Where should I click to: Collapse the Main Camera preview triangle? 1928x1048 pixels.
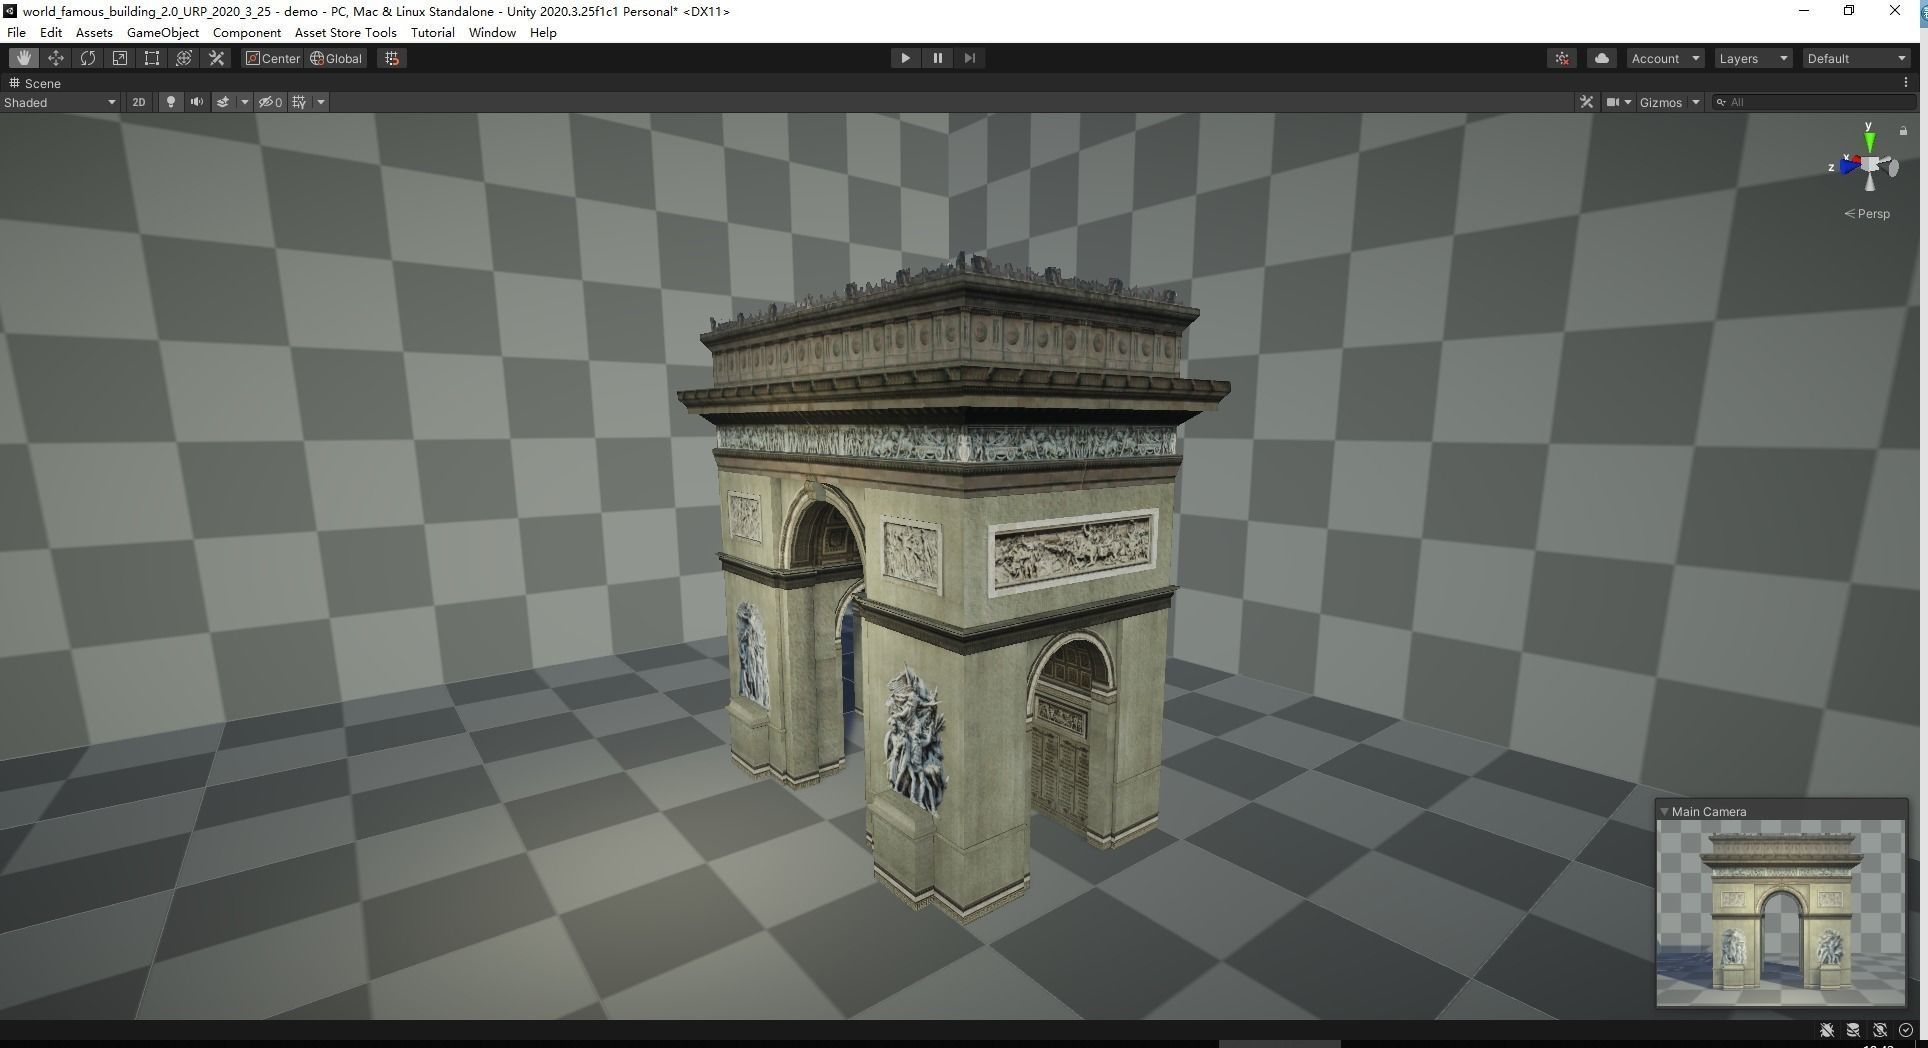tap(1664, 811)
